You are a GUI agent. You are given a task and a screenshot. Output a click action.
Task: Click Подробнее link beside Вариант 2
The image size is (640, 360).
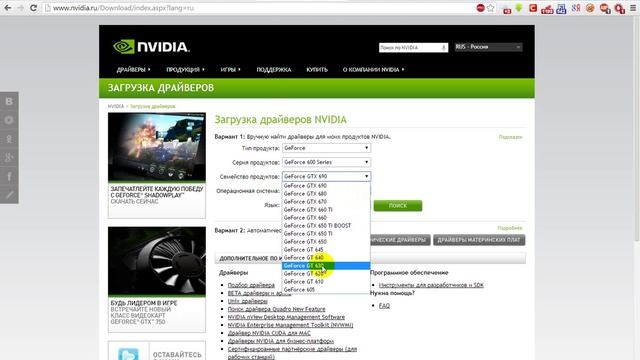tap(510, 228)
